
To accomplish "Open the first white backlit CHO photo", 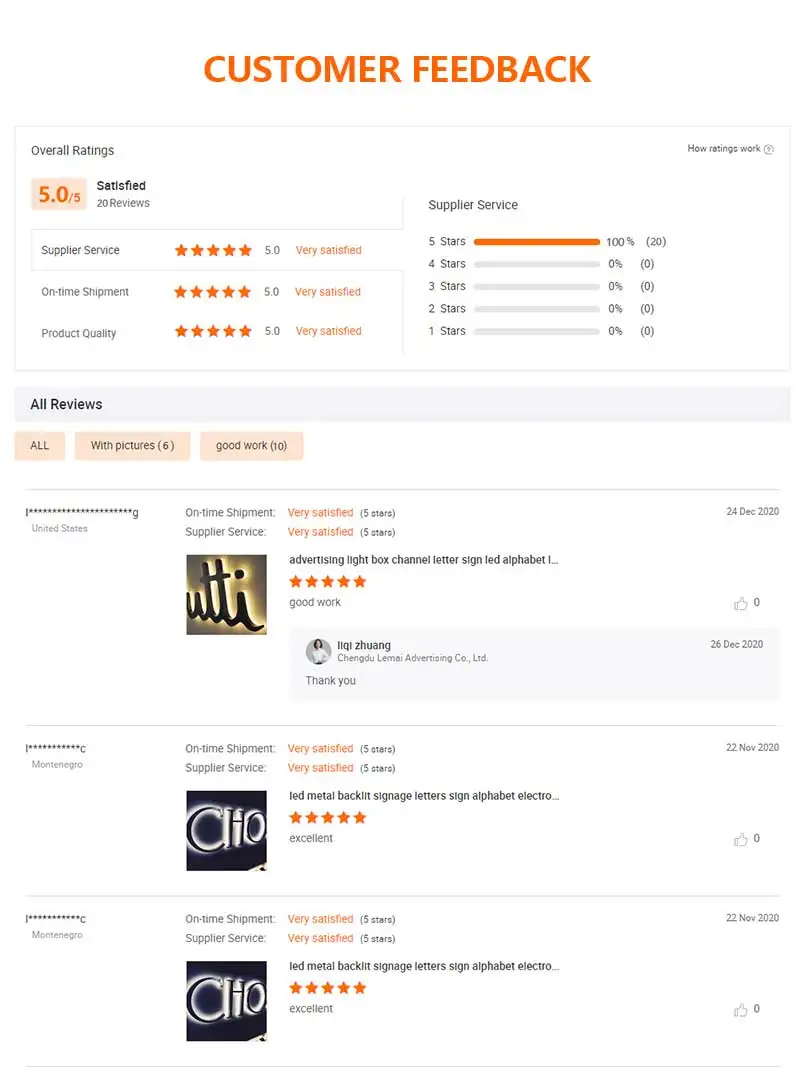I will [x=227, y=831].
